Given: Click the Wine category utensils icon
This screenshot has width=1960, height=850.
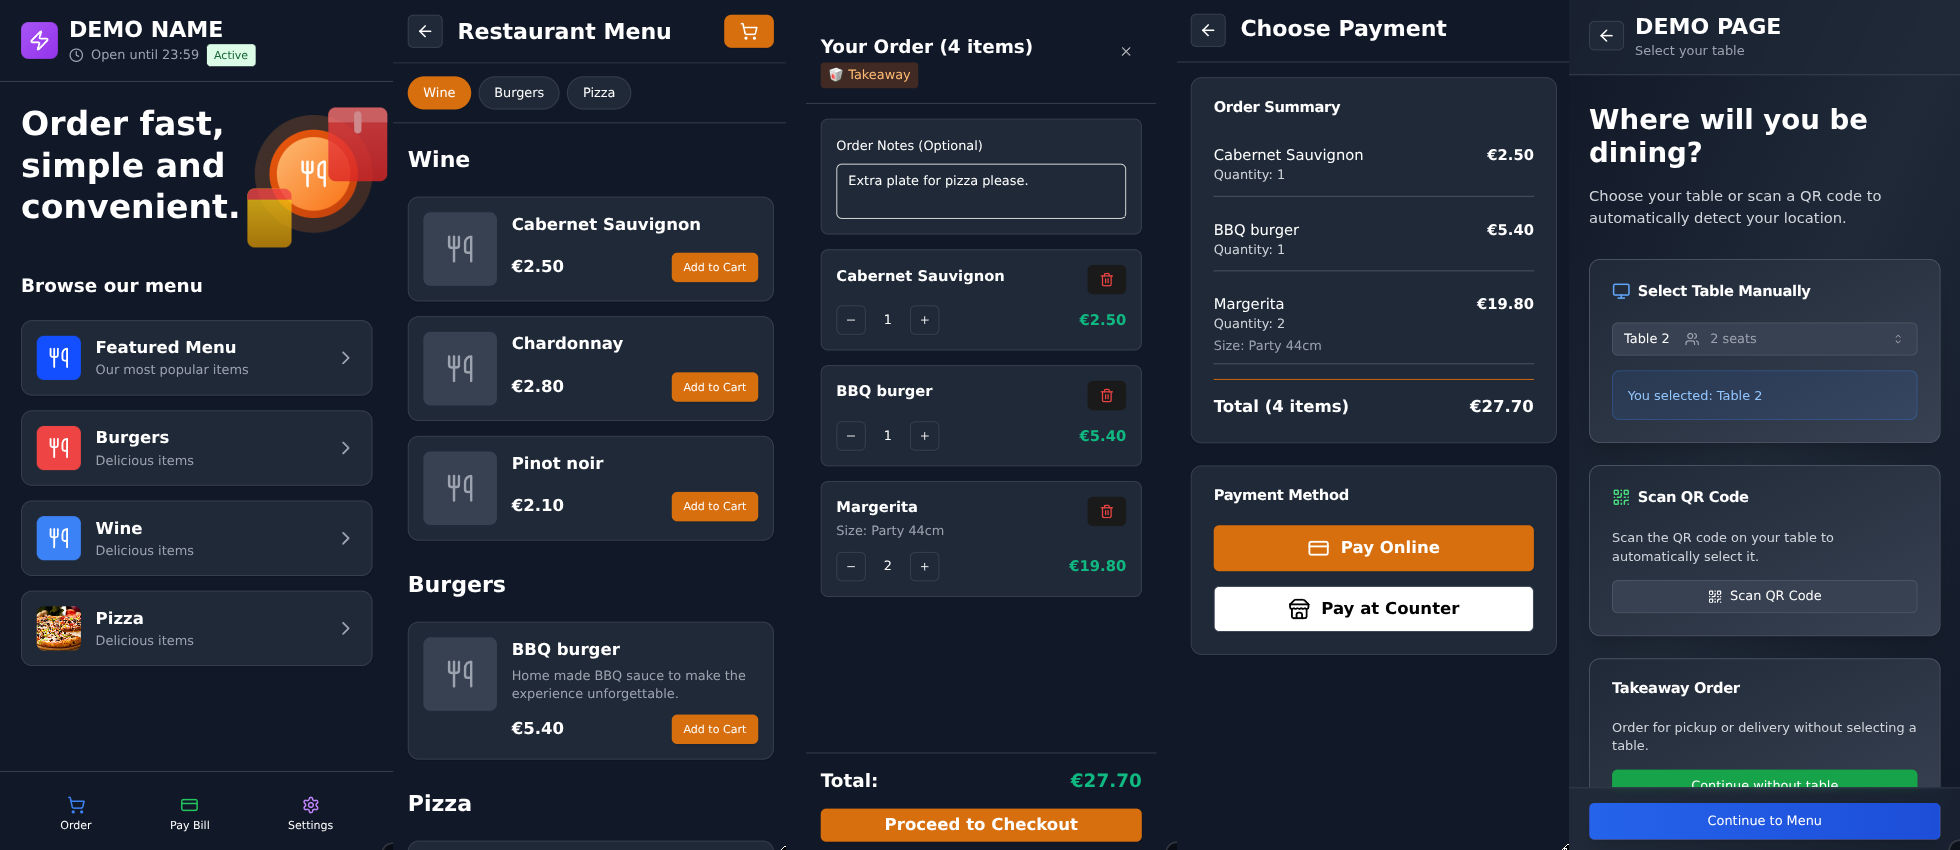Looking at the screenshot, I should click(x=59, y=538).
